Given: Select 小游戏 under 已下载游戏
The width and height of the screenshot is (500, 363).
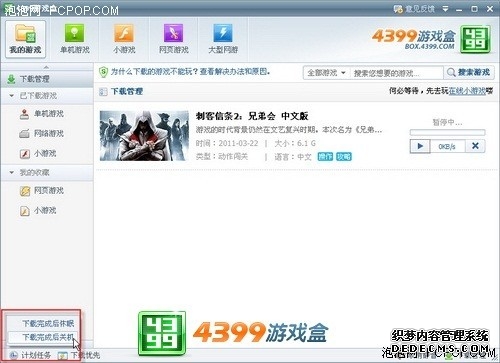Looking at the screenshot, I should tap(38, 153).
